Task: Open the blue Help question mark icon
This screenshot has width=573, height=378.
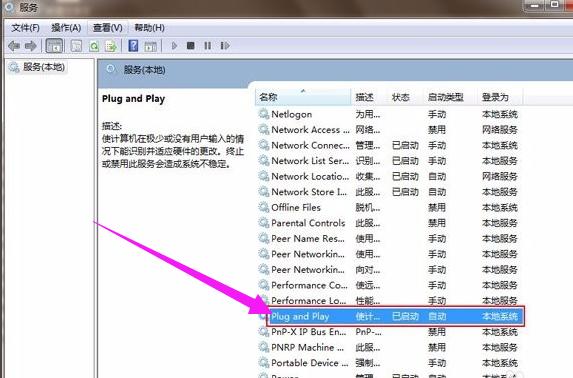Action: click(x=133, y=46)
